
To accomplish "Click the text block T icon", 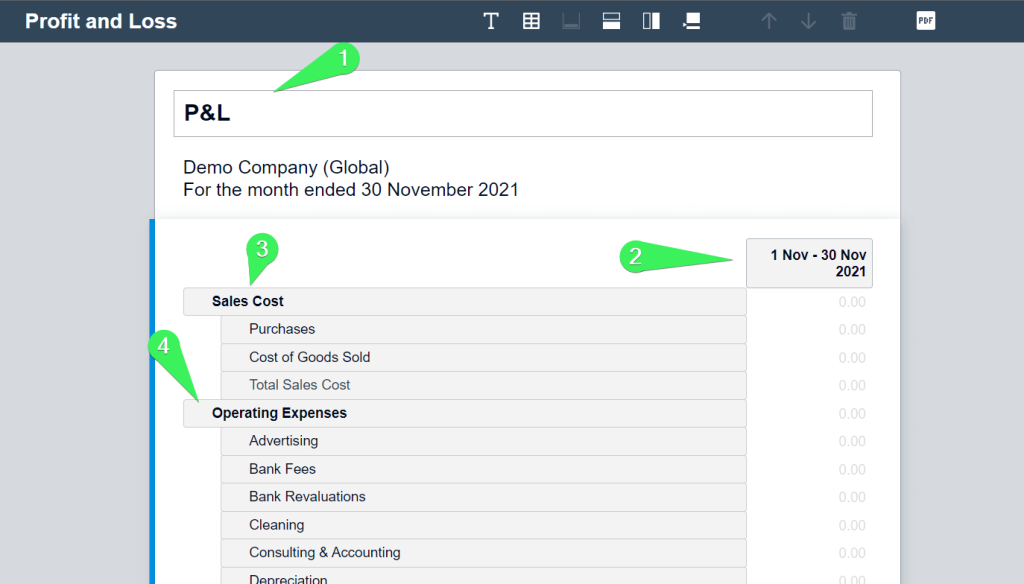I will [491, 22].
